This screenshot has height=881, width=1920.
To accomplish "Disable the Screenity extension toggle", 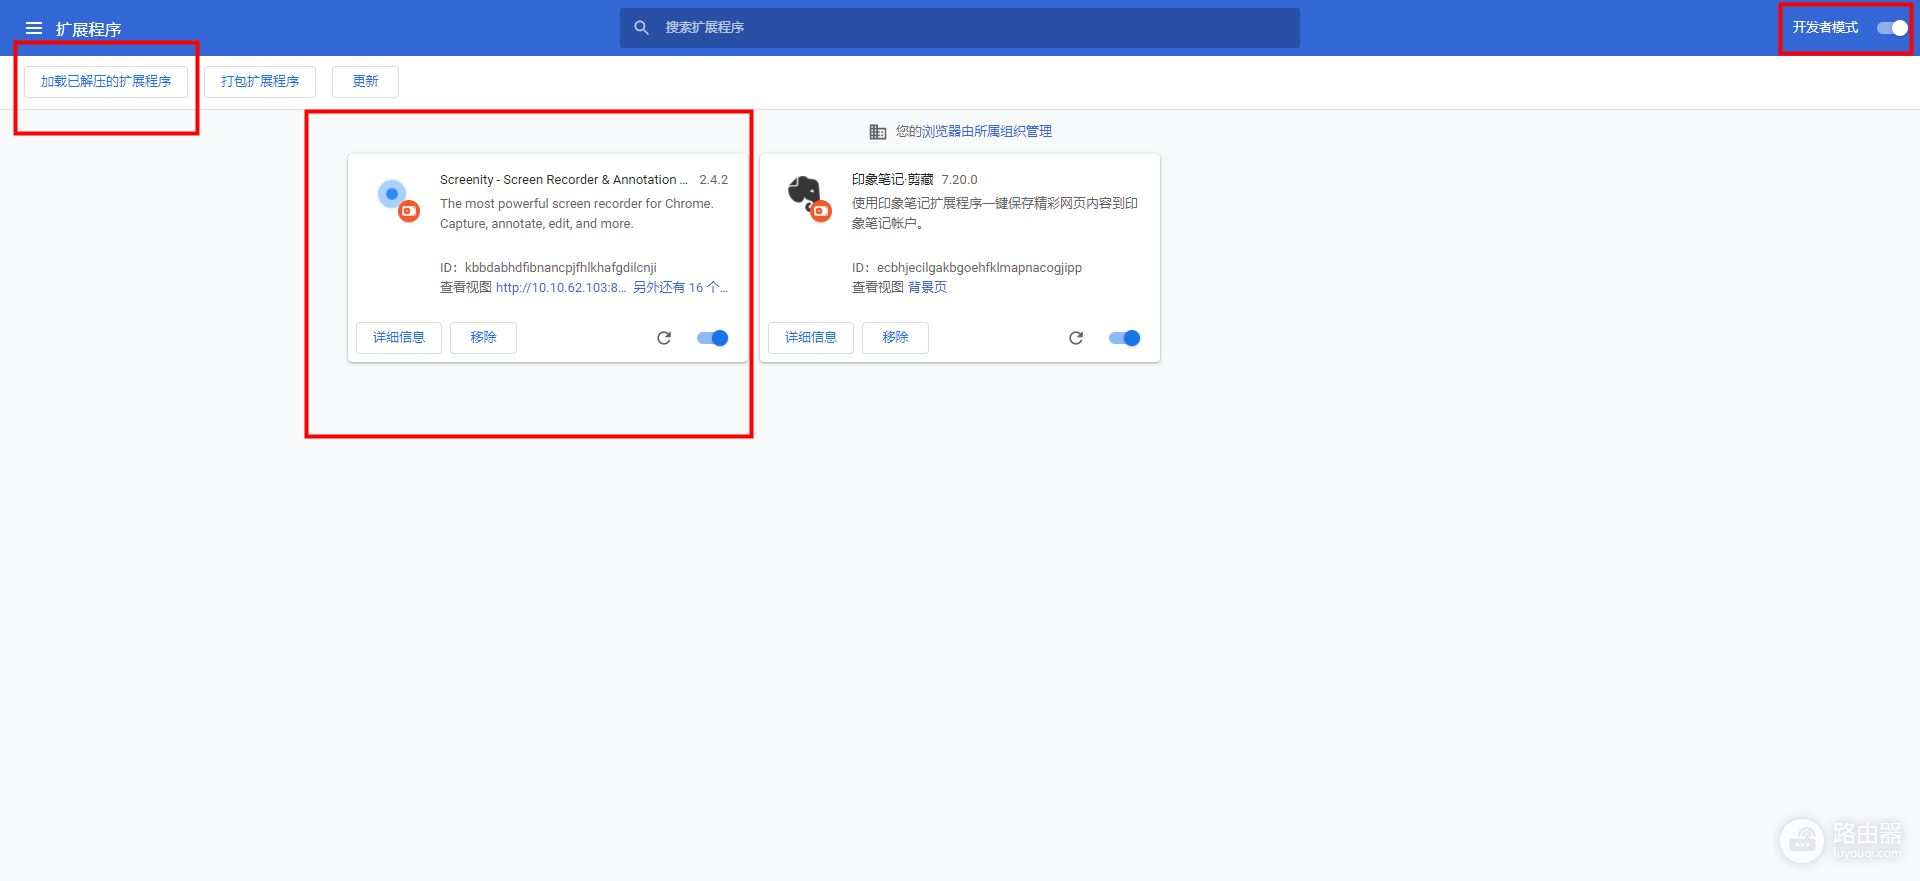I will (x=713, y=338).
